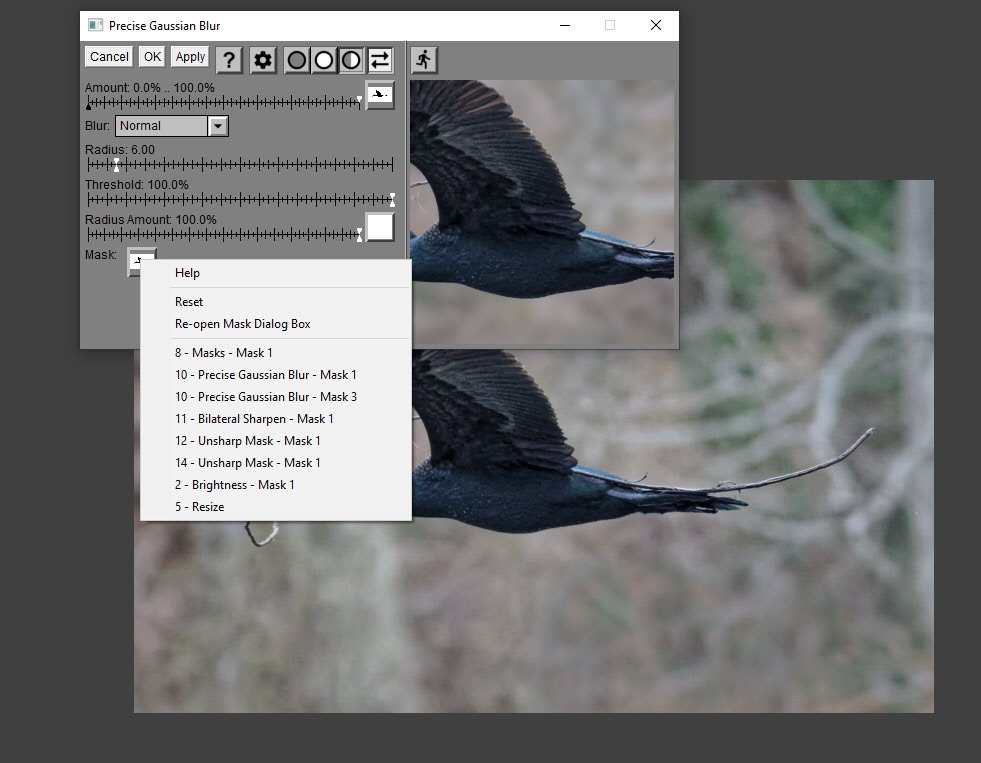981x763 pixels.
Task: Click the Radius slider track
Action: (240, 165)
